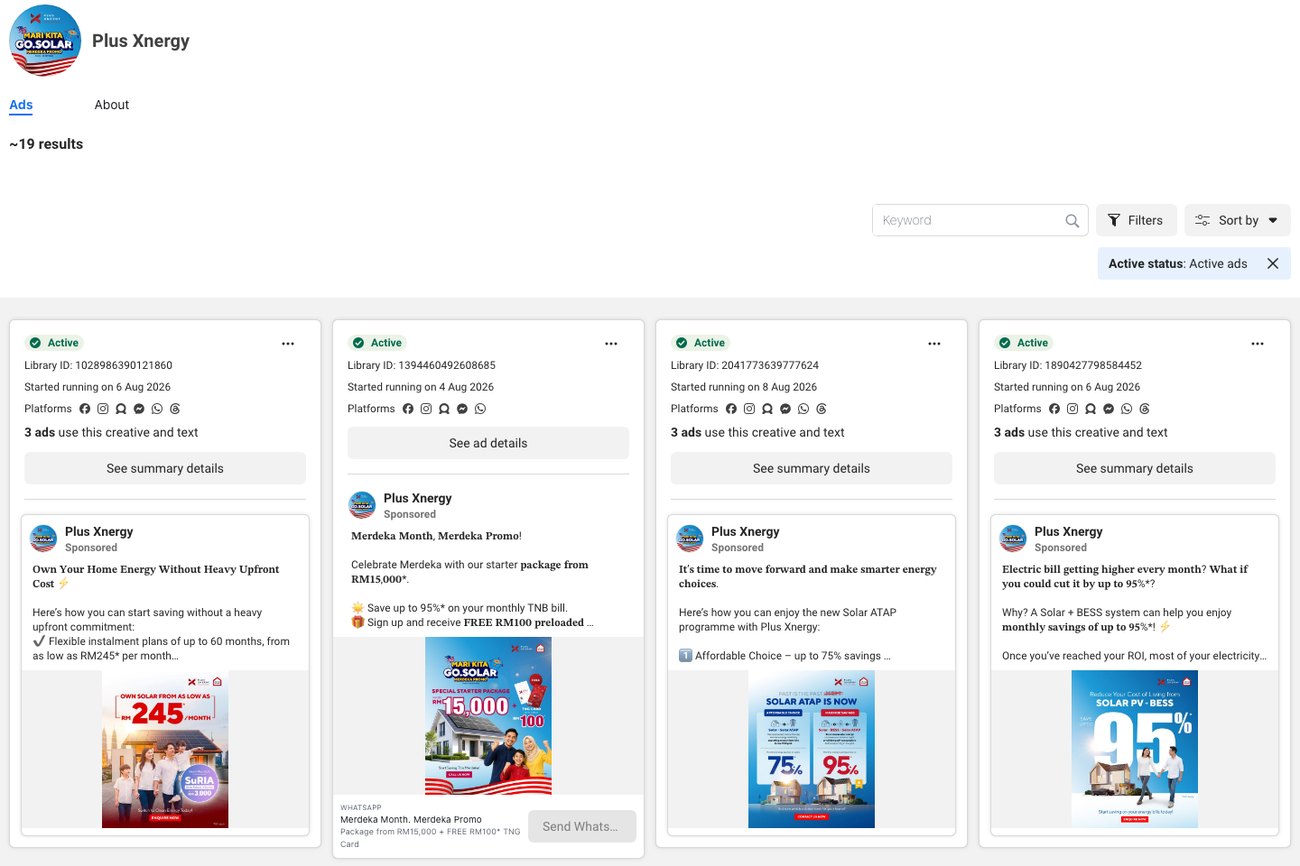Click 'Own Your Home Energy' ad headline
Viewport: 1300px width, 866px height.
(156, 576)
